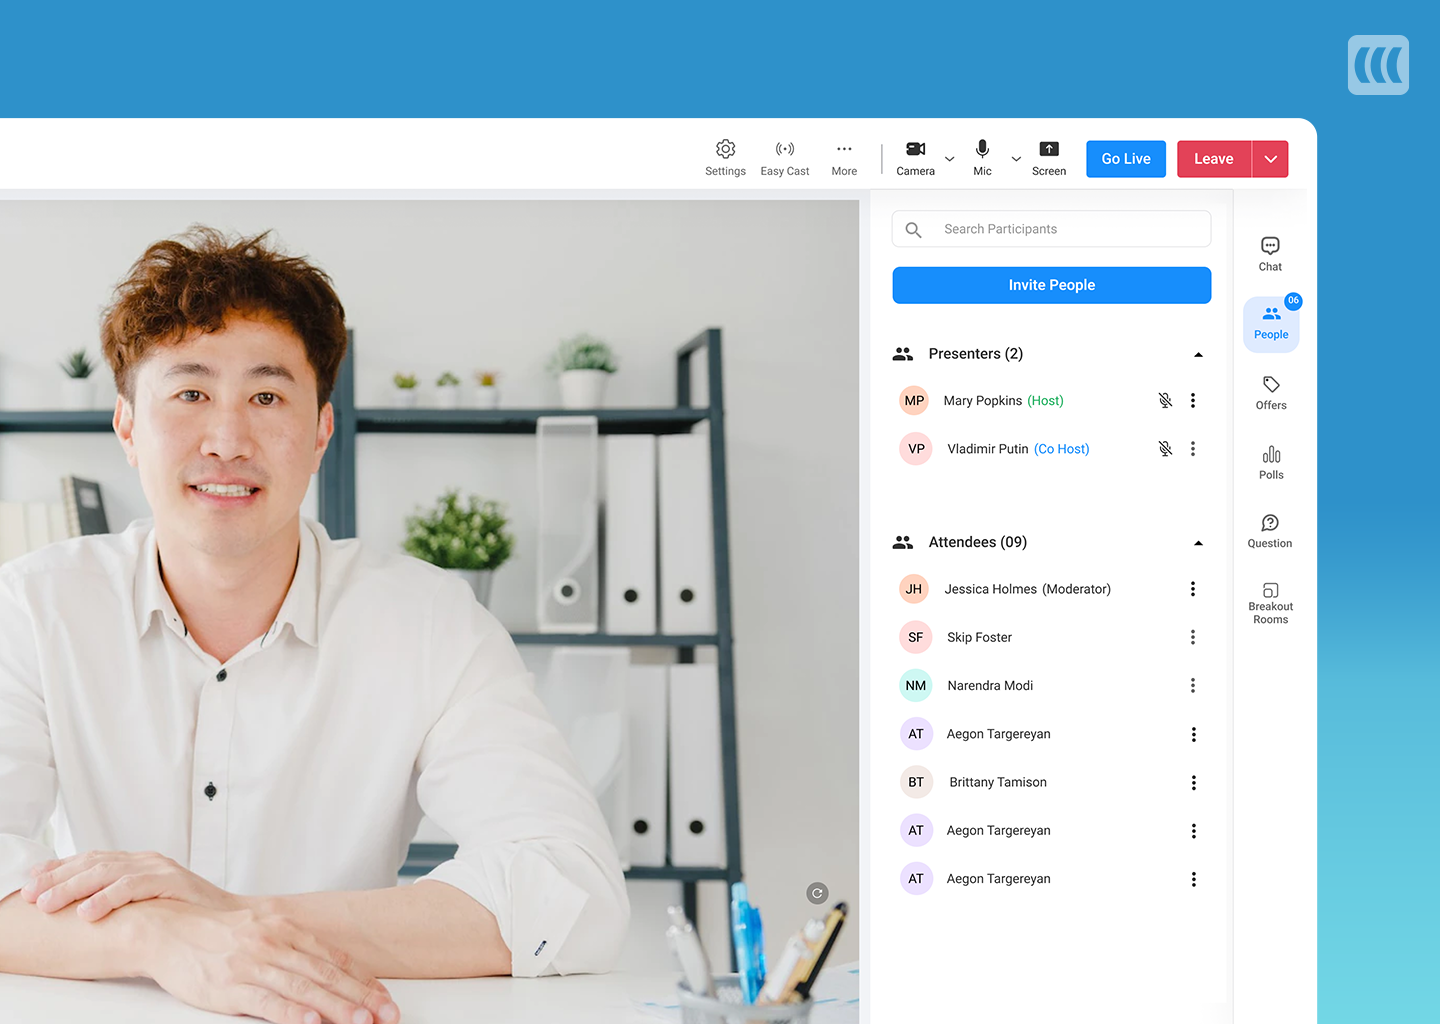Open options menu for Vladimir Putin

tap(1193, 449)
